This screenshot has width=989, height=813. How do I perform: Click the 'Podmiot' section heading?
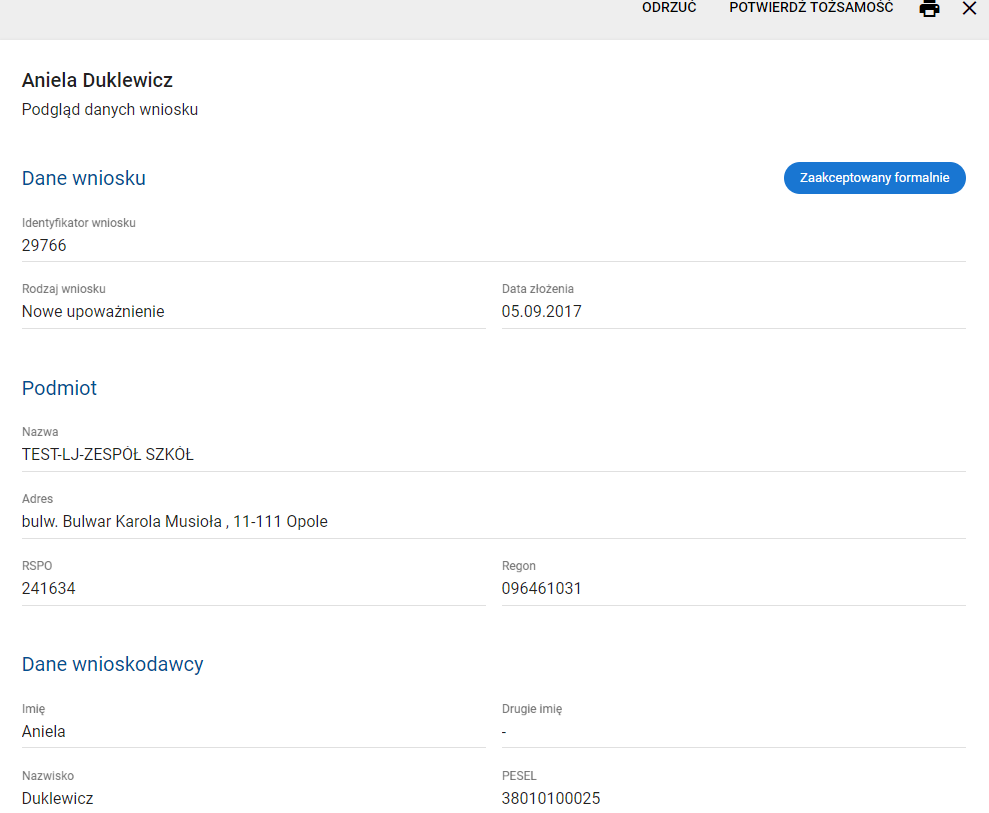point(59,388)
